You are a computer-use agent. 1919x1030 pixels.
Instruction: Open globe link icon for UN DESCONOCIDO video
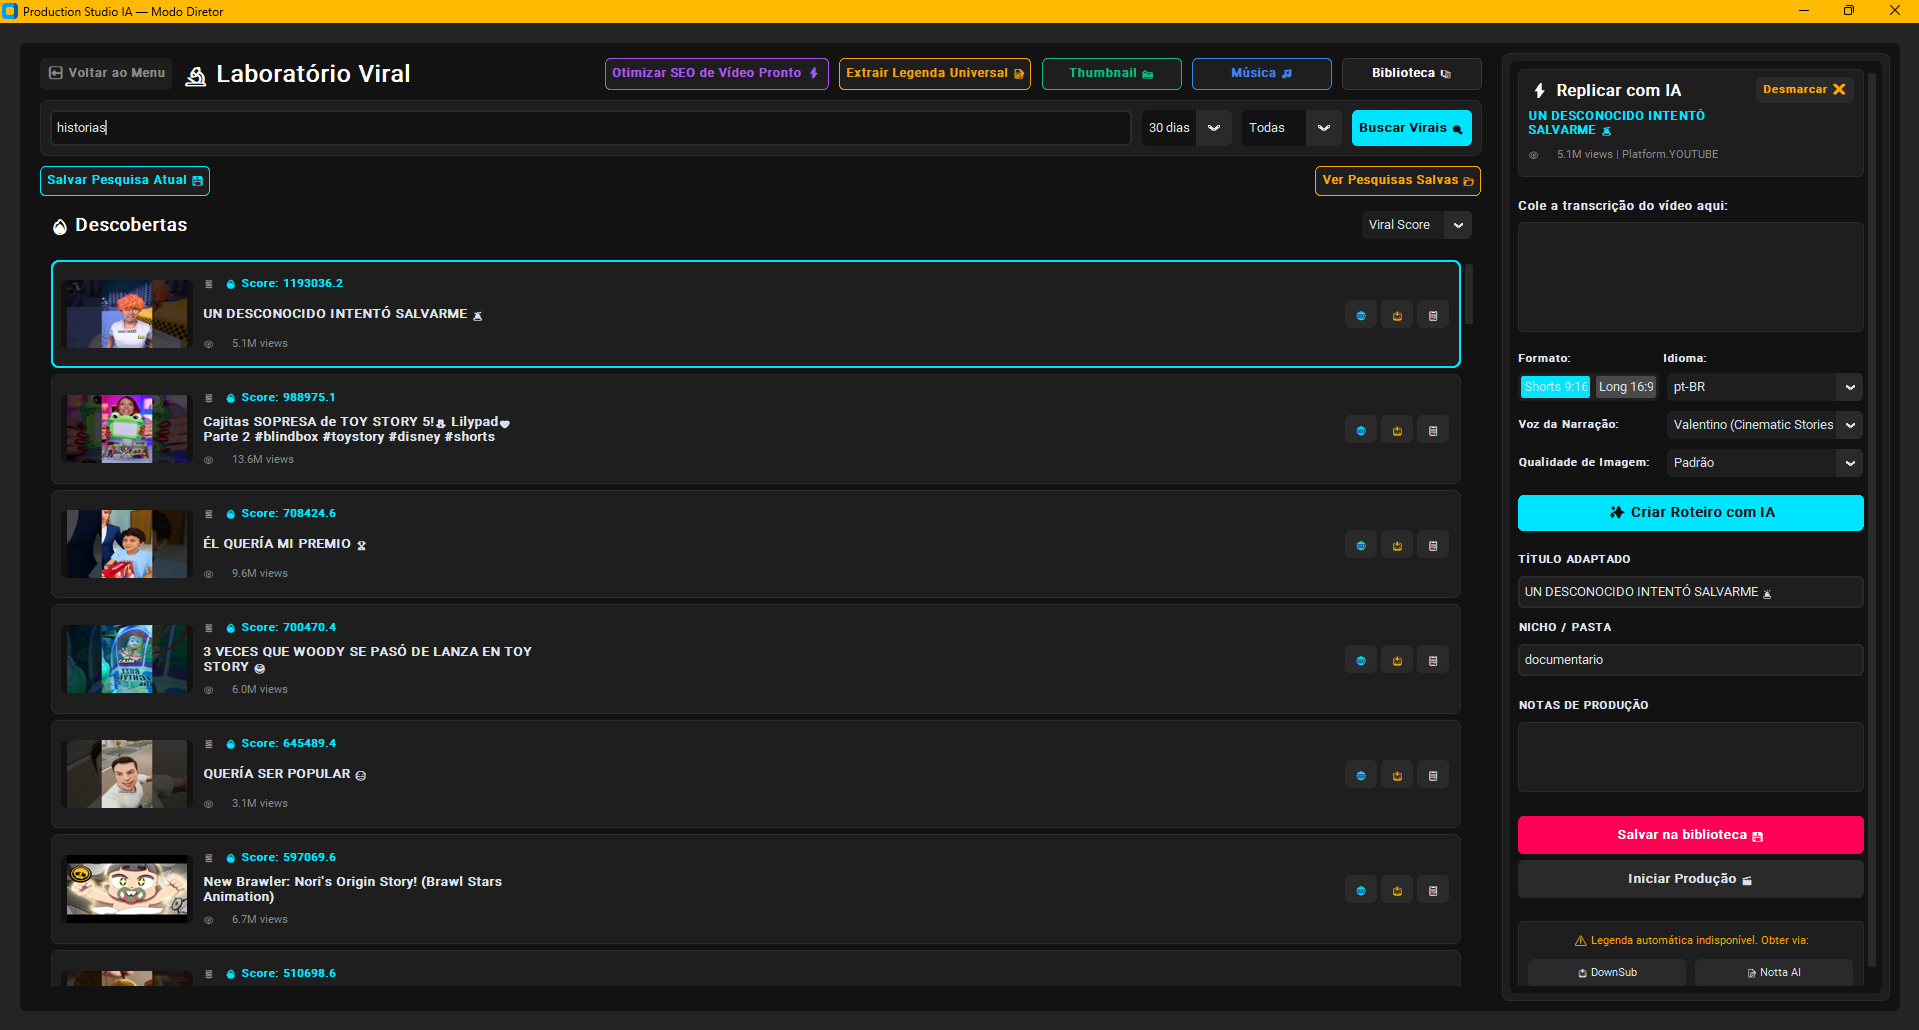point(1360,316)
